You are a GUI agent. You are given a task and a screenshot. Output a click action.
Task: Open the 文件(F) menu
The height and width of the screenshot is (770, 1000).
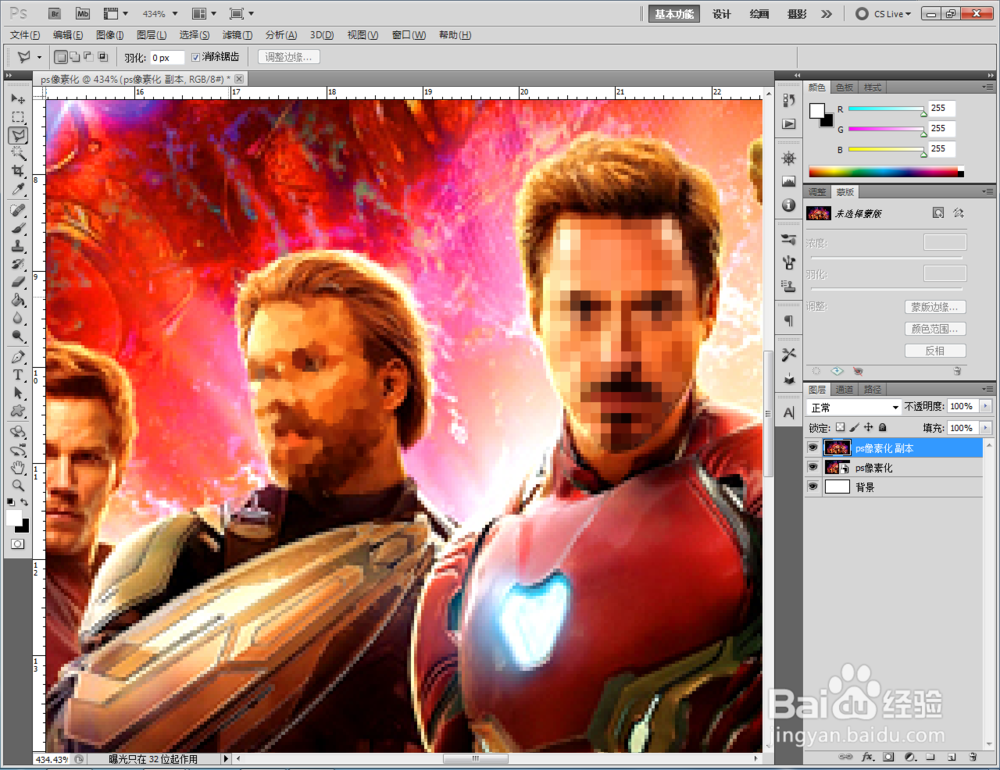tap(25, 35)
